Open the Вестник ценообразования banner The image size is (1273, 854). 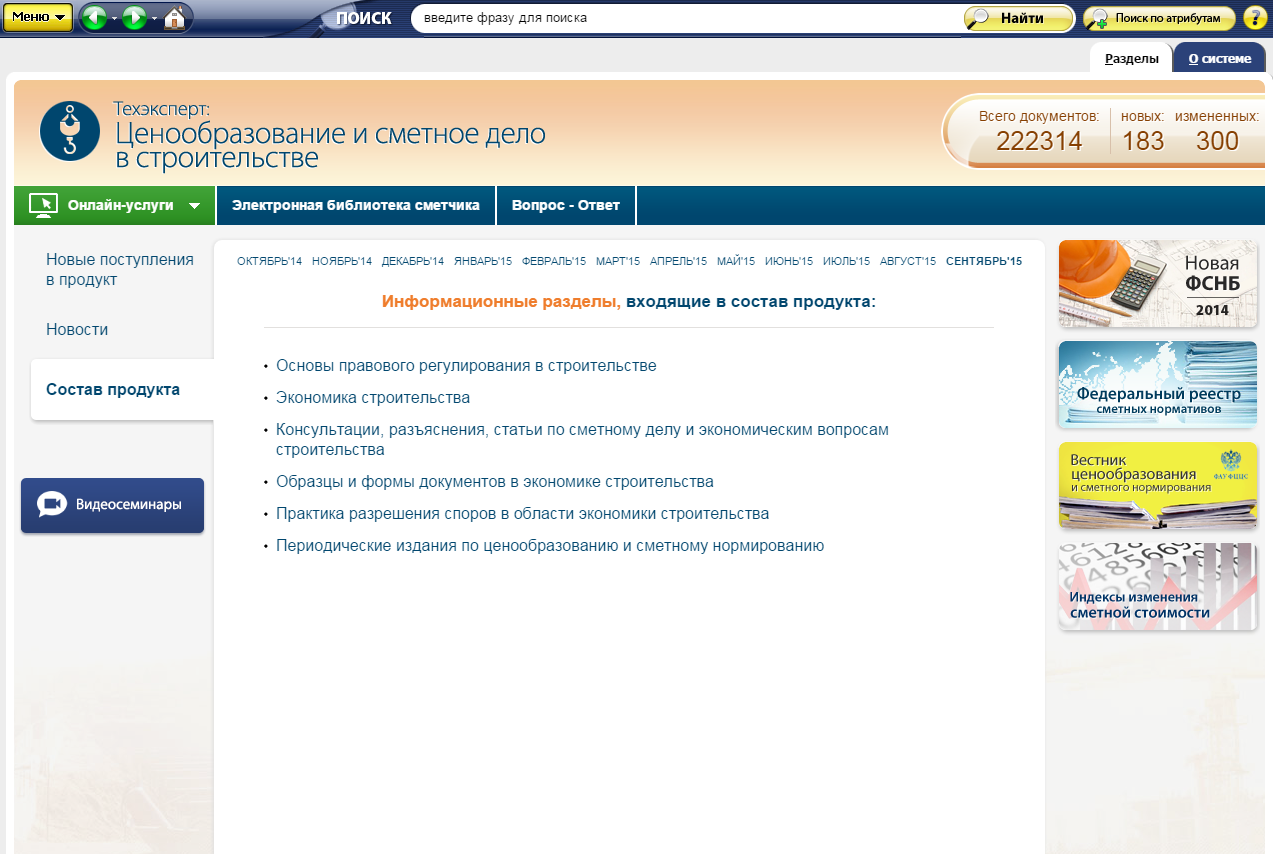click(1157, 485)
